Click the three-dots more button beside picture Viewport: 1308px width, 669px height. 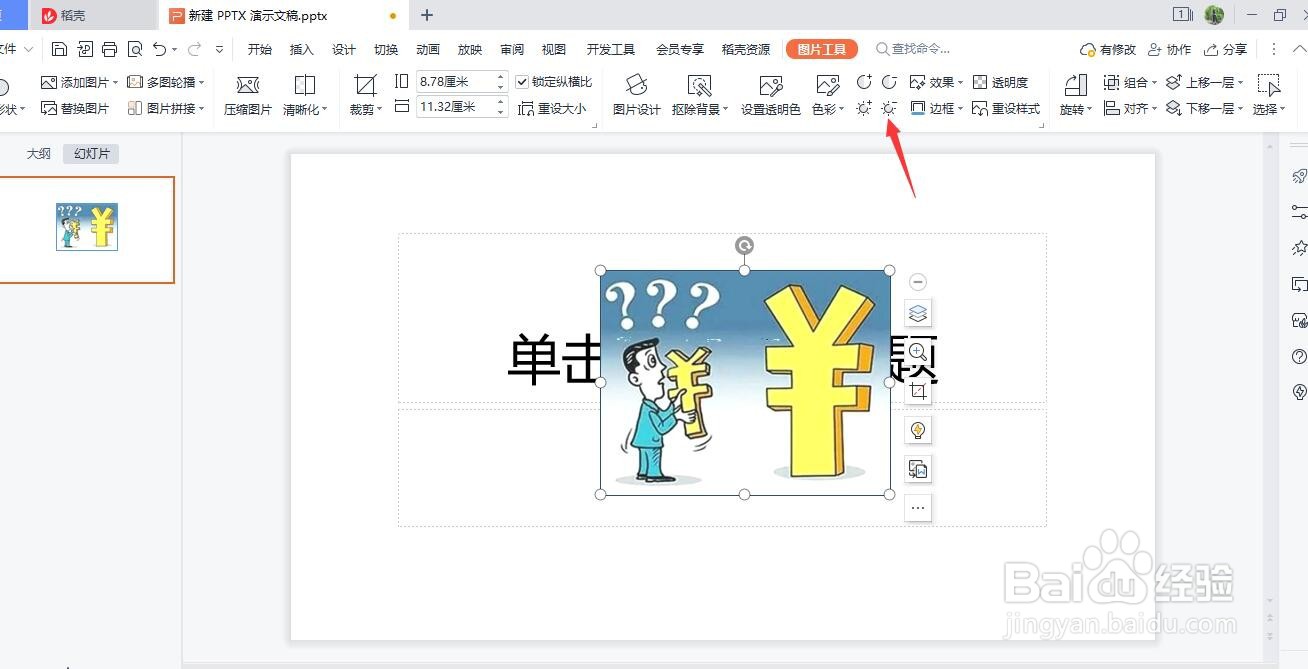(x=917, y=508)
